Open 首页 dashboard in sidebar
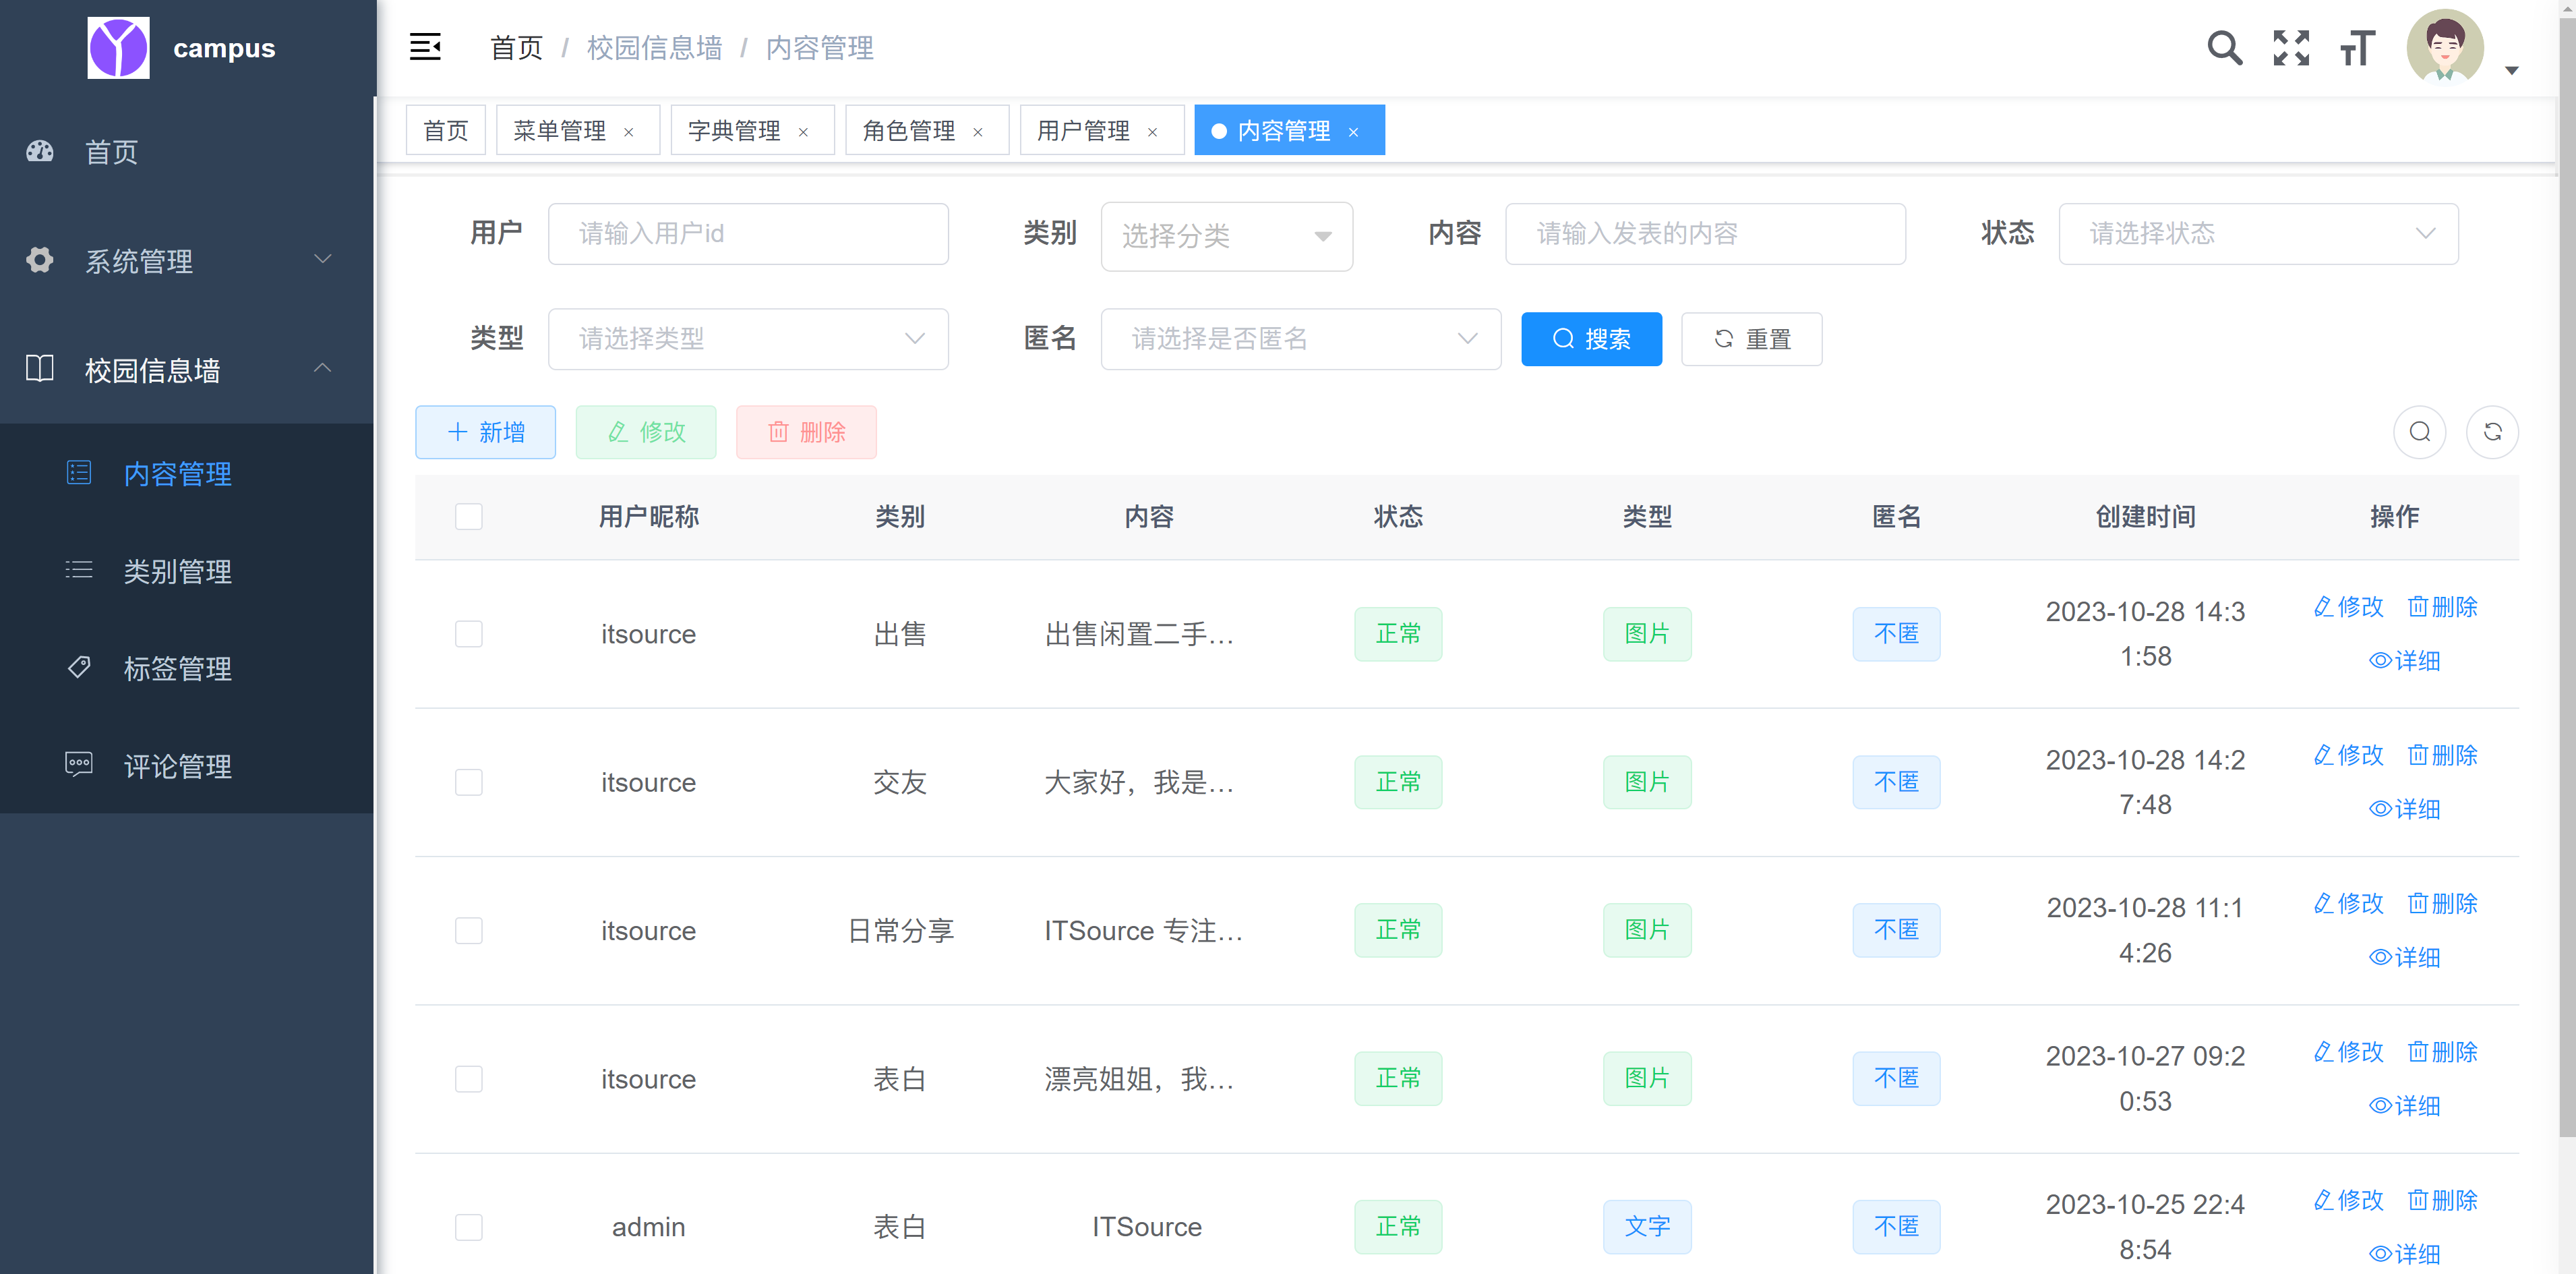Screen dimensions: 2576x1274 tap(187, 152)
